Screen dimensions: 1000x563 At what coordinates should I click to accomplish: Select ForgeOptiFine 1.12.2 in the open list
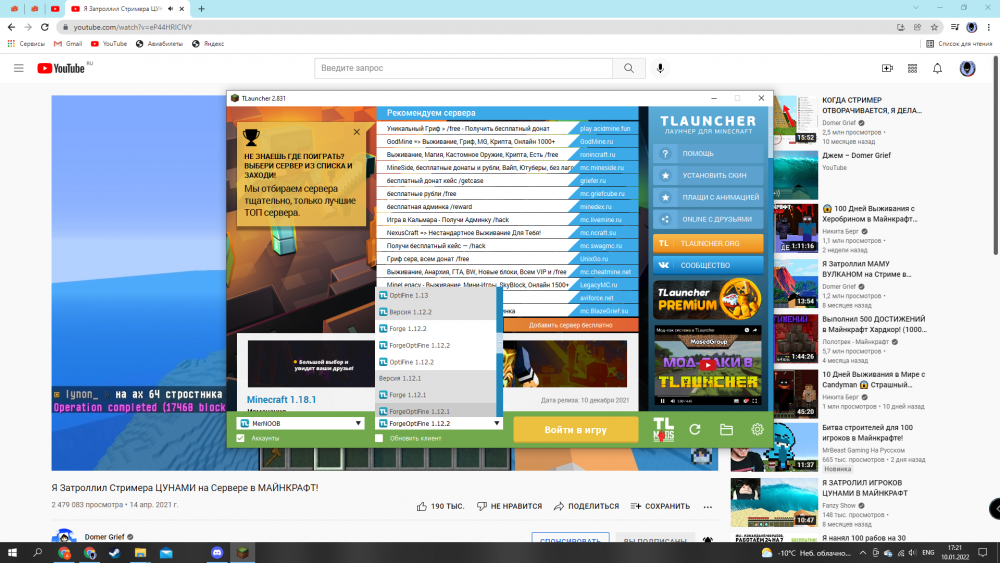pos(436,345)
